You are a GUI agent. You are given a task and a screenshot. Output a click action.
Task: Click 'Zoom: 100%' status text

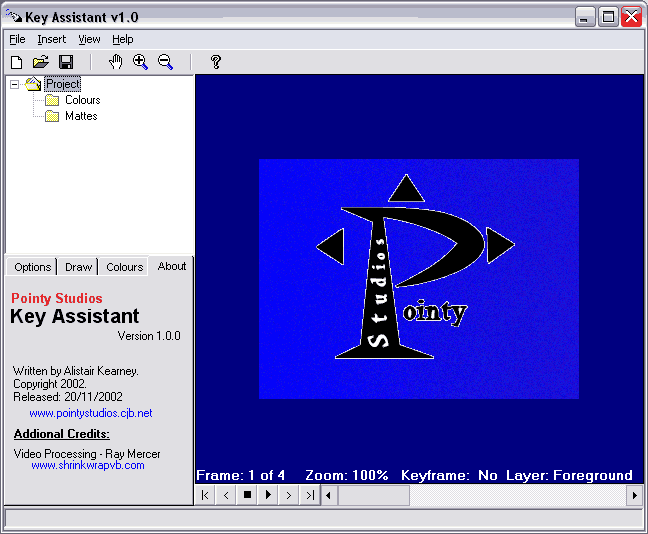[347, 475]
